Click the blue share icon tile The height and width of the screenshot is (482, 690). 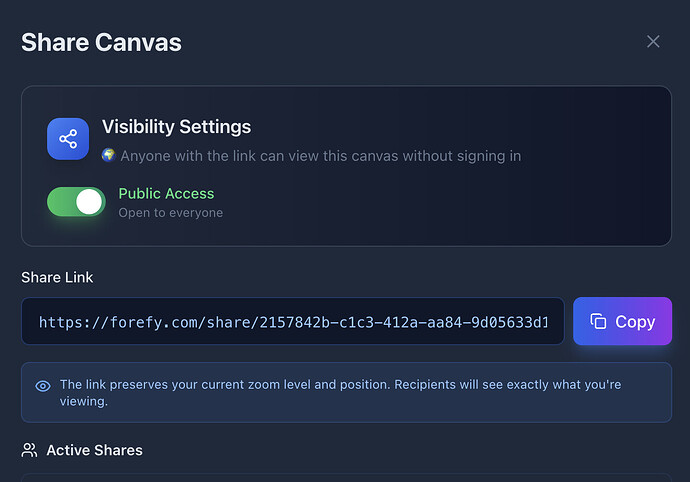tap(68, 139)
